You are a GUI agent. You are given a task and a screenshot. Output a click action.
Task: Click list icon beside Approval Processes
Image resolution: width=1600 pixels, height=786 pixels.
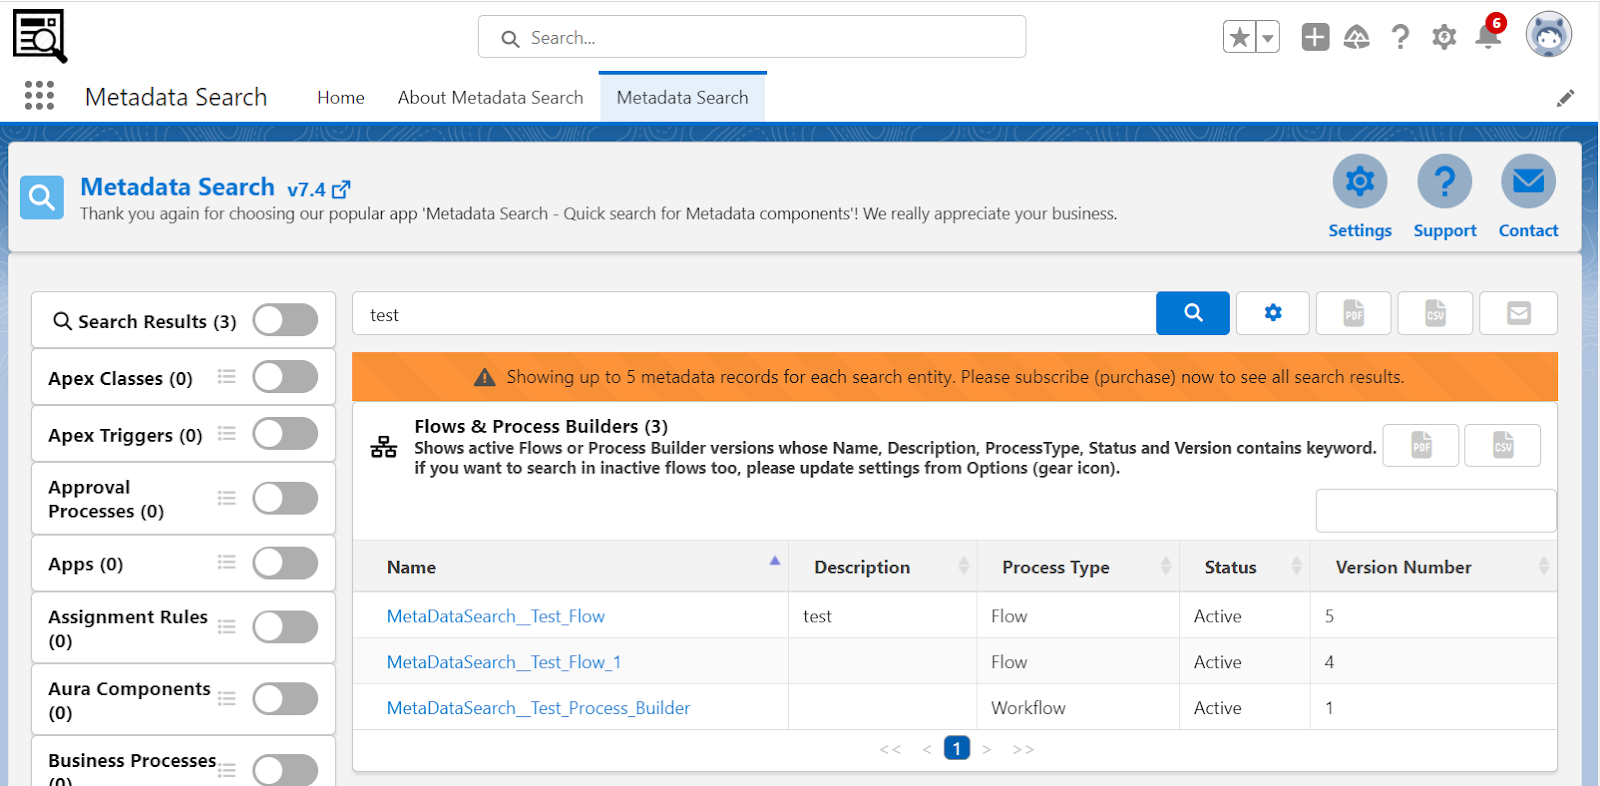pyautogui.click(x=227, y=498)
